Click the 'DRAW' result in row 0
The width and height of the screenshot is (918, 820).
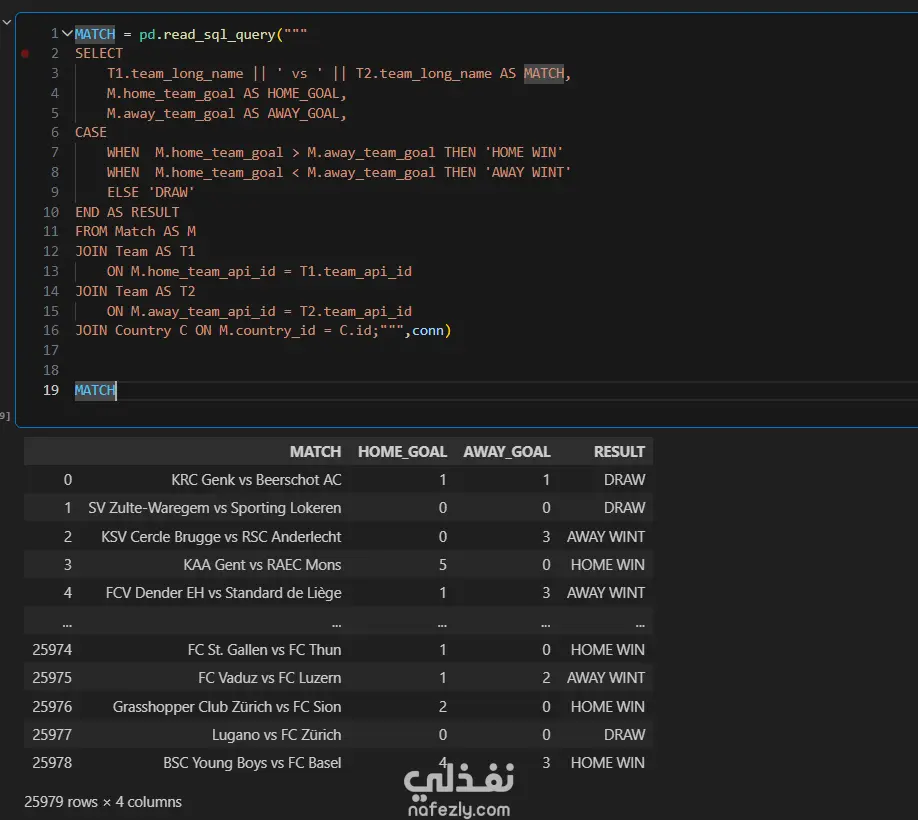click(624, 480)
